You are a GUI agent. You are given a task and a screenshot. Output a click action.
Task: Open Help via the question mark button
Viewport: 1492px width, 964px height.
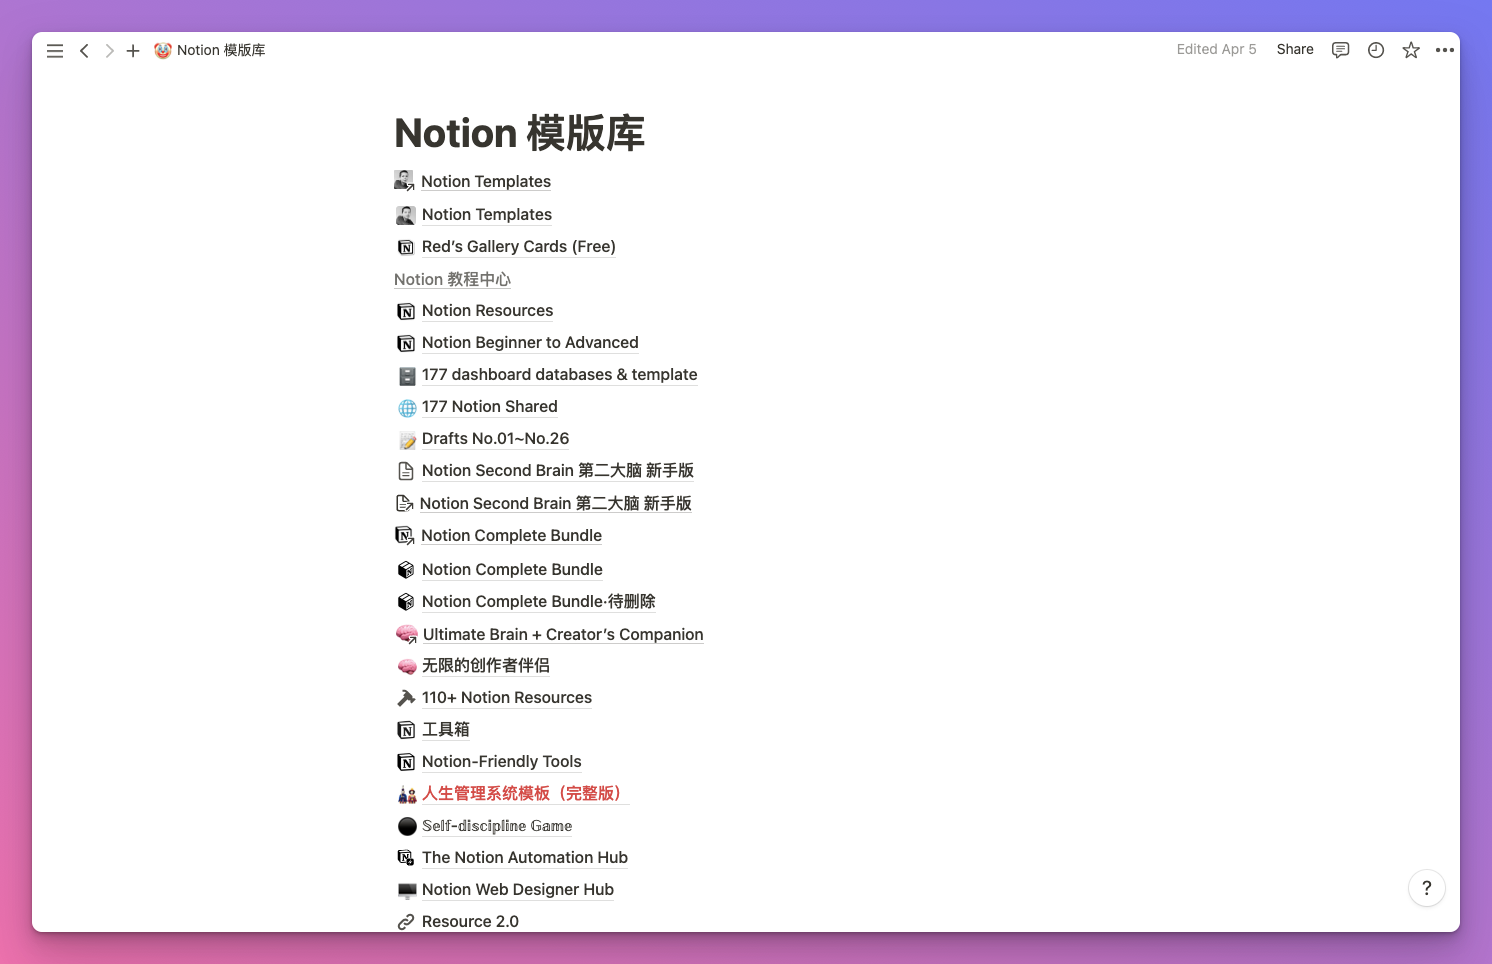[1427, 888]
